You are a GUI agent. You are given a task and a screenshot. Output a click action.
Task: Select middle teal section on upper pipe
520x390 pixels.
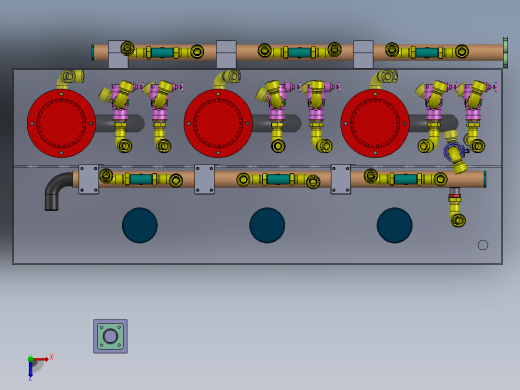point(300,53)
